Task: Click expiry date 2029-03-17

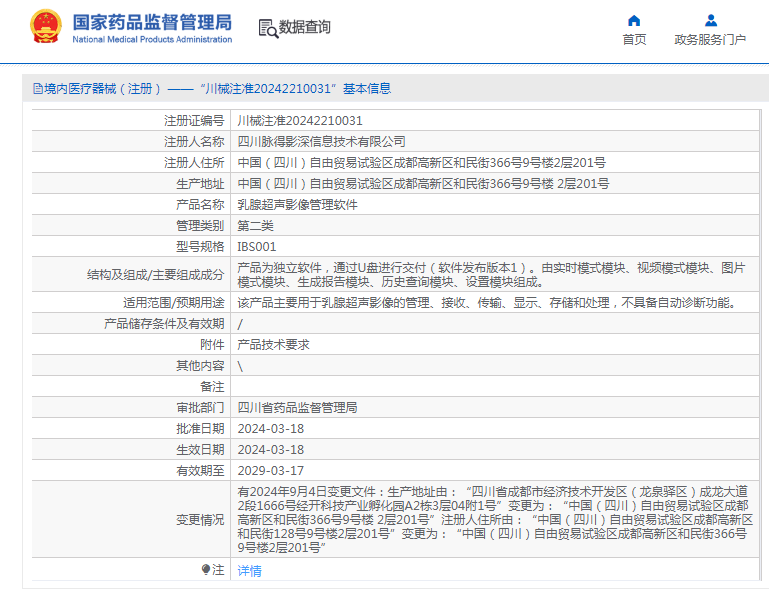Action: pos(271,471)
